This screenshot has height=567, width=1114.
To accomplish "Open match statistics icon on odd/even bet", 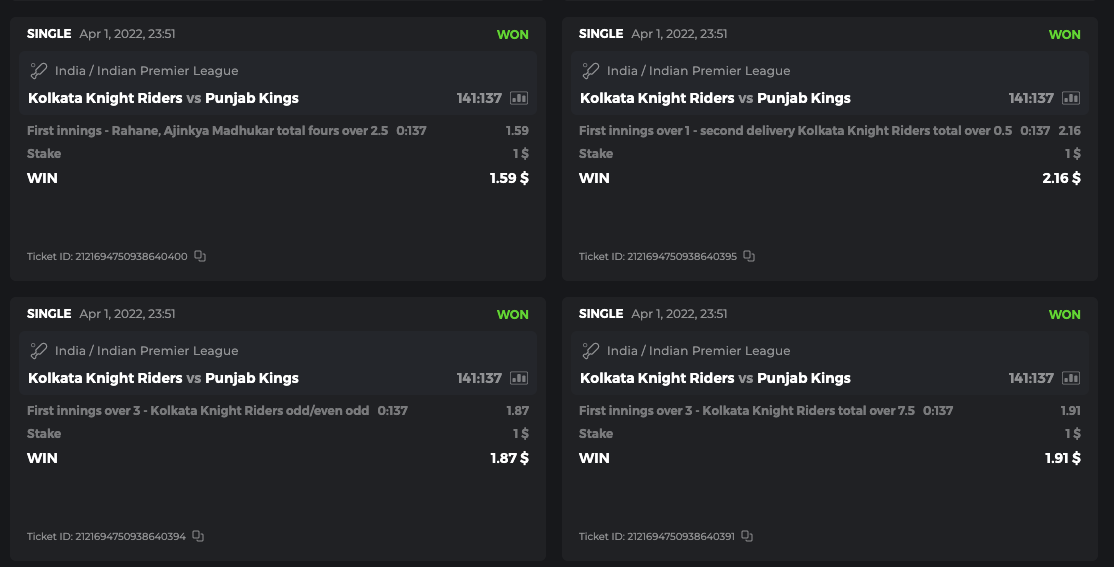I will [x=519, y=378].
